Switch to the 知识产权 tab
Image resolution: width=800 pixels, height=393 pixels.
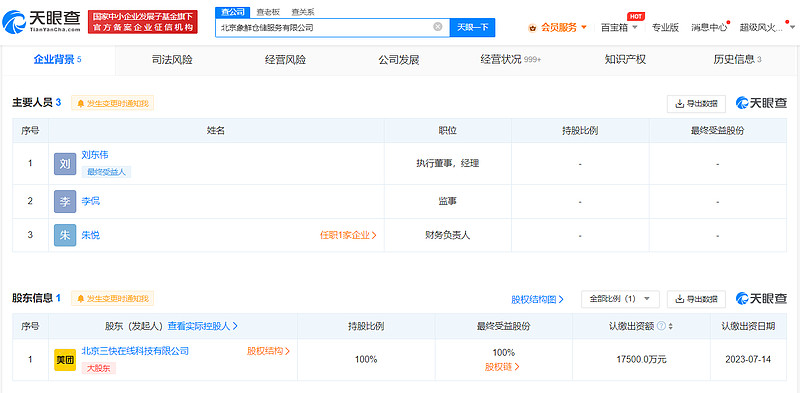[625, 60]
